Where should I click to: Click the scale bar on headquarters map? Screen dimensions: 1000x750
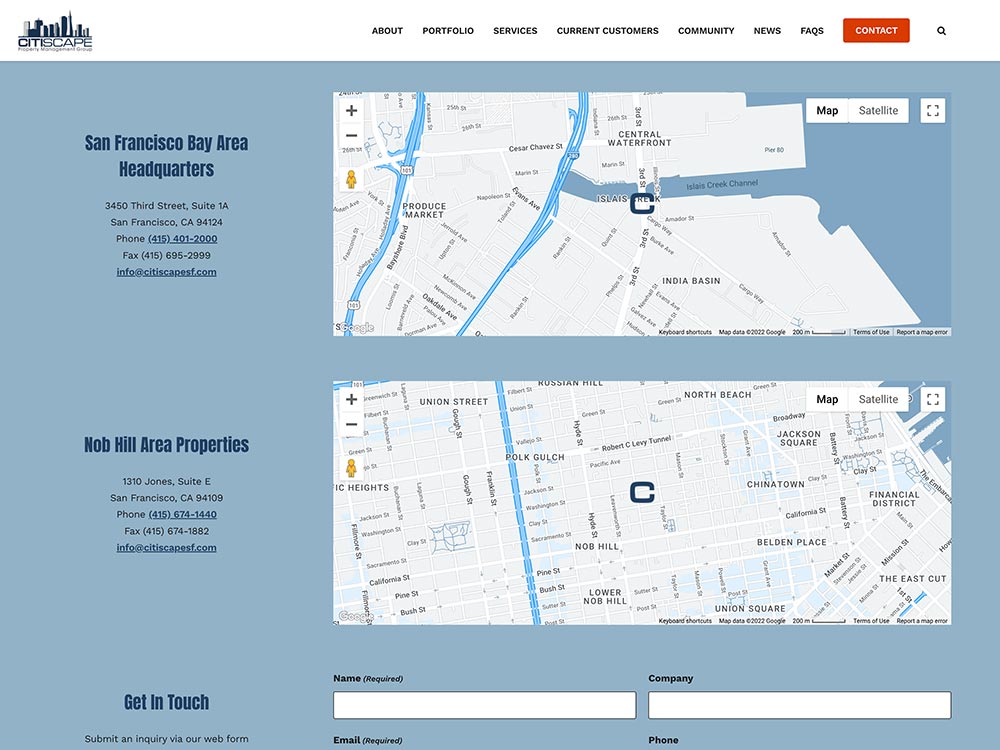[820, 332]
